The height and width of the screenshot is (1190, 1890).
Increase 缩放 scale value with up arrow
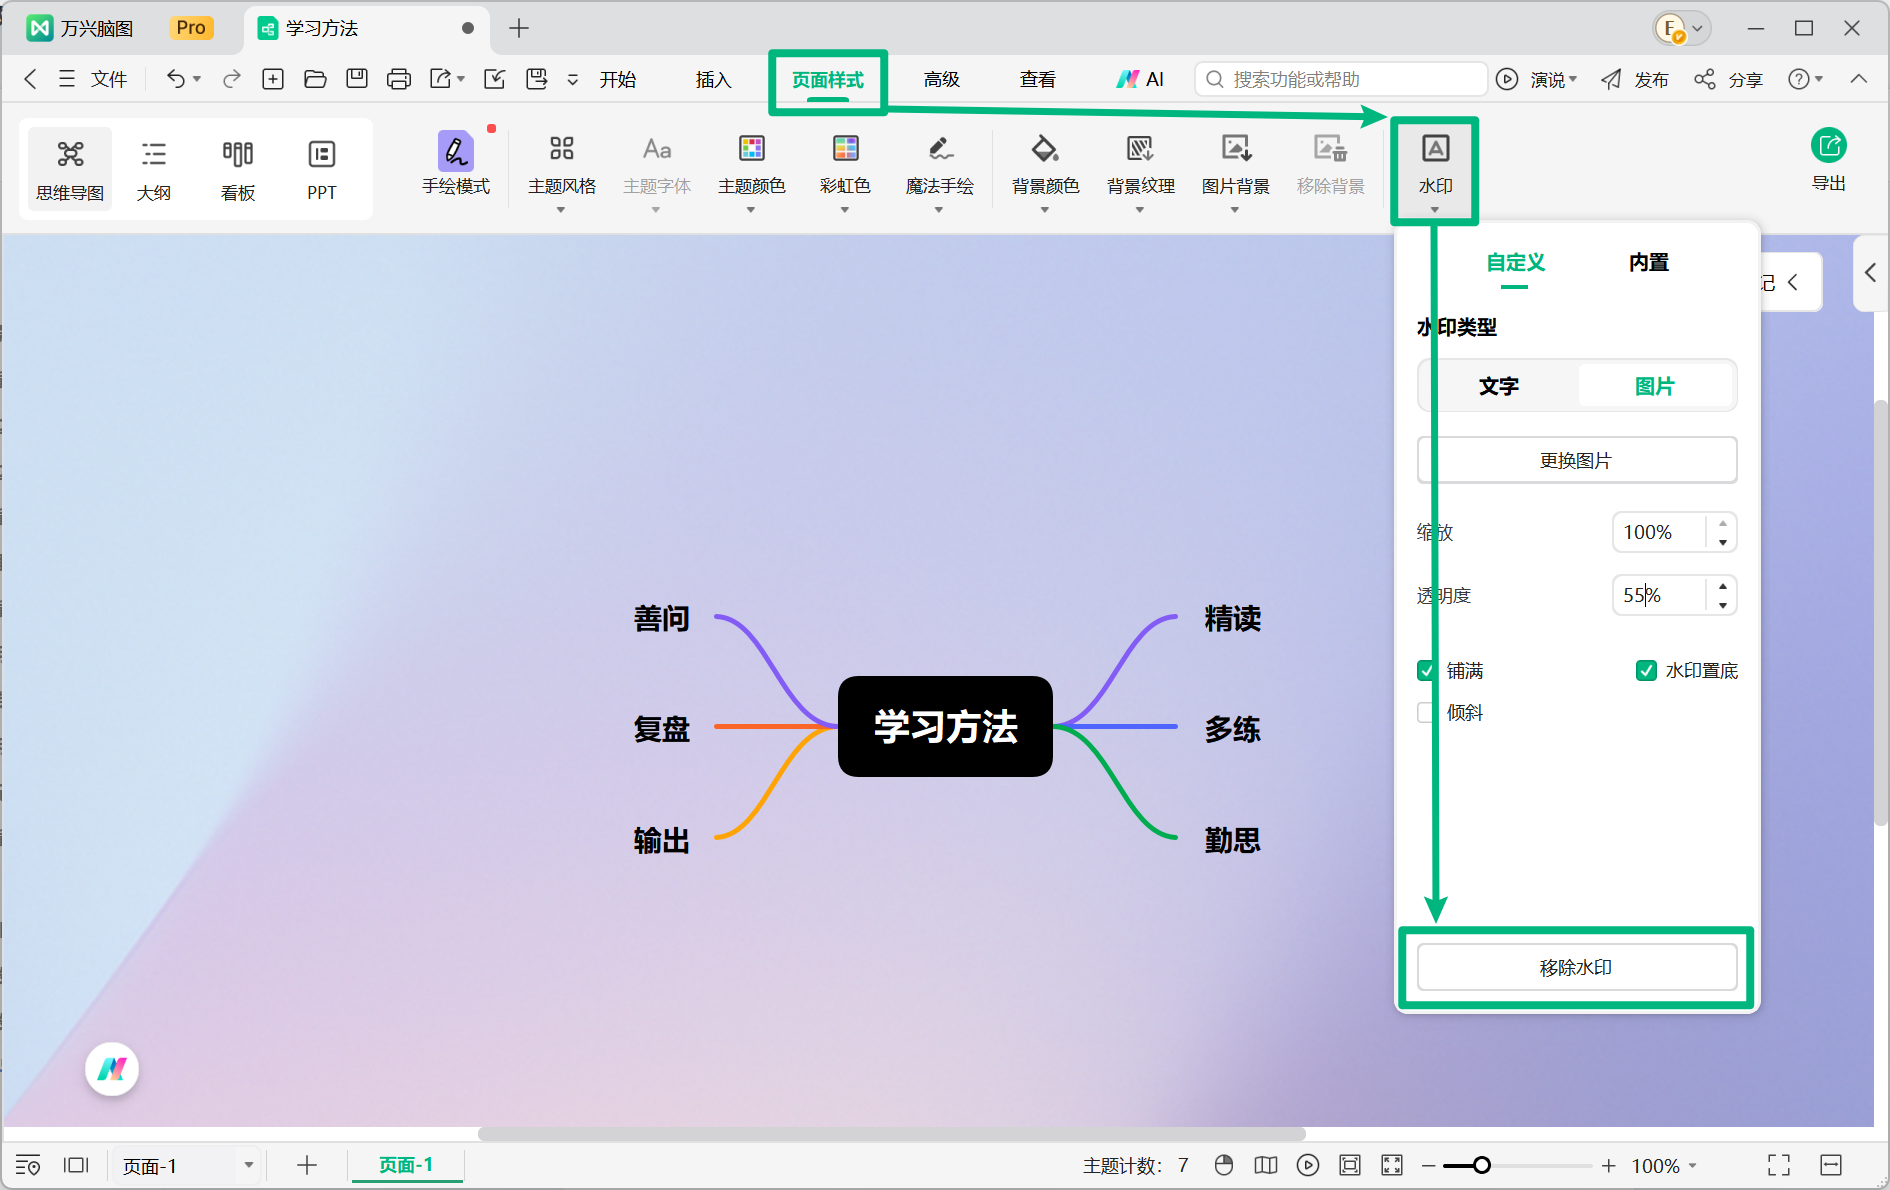click(1723, 523)
